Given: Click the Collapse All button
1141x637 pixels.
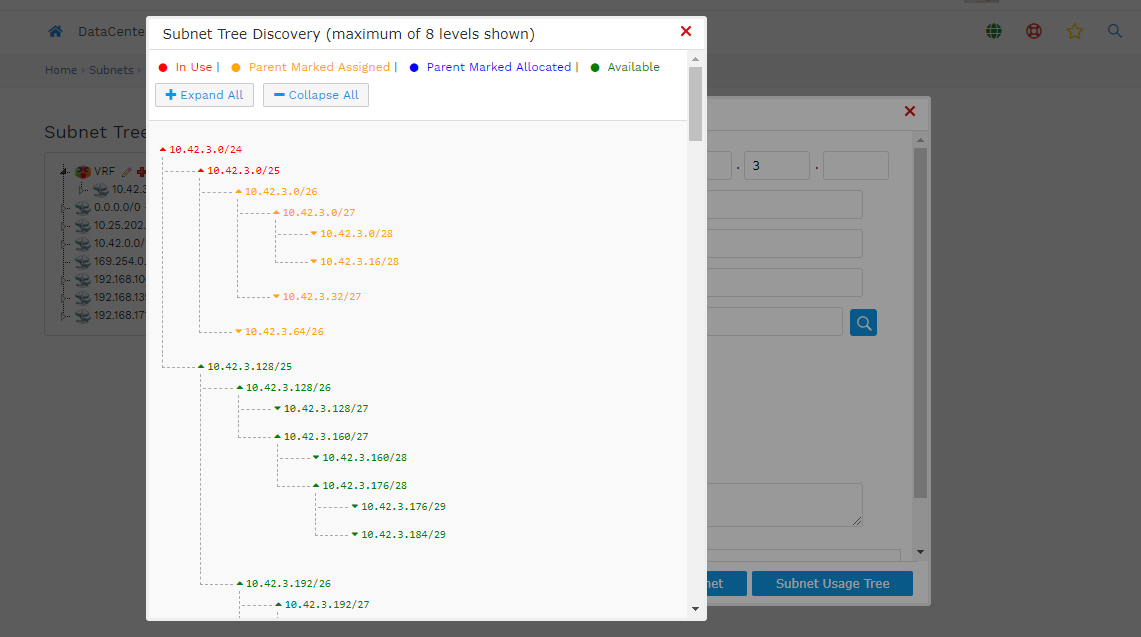Looking at the screenshot, I should pyautogui.click(x=315, y=95).
